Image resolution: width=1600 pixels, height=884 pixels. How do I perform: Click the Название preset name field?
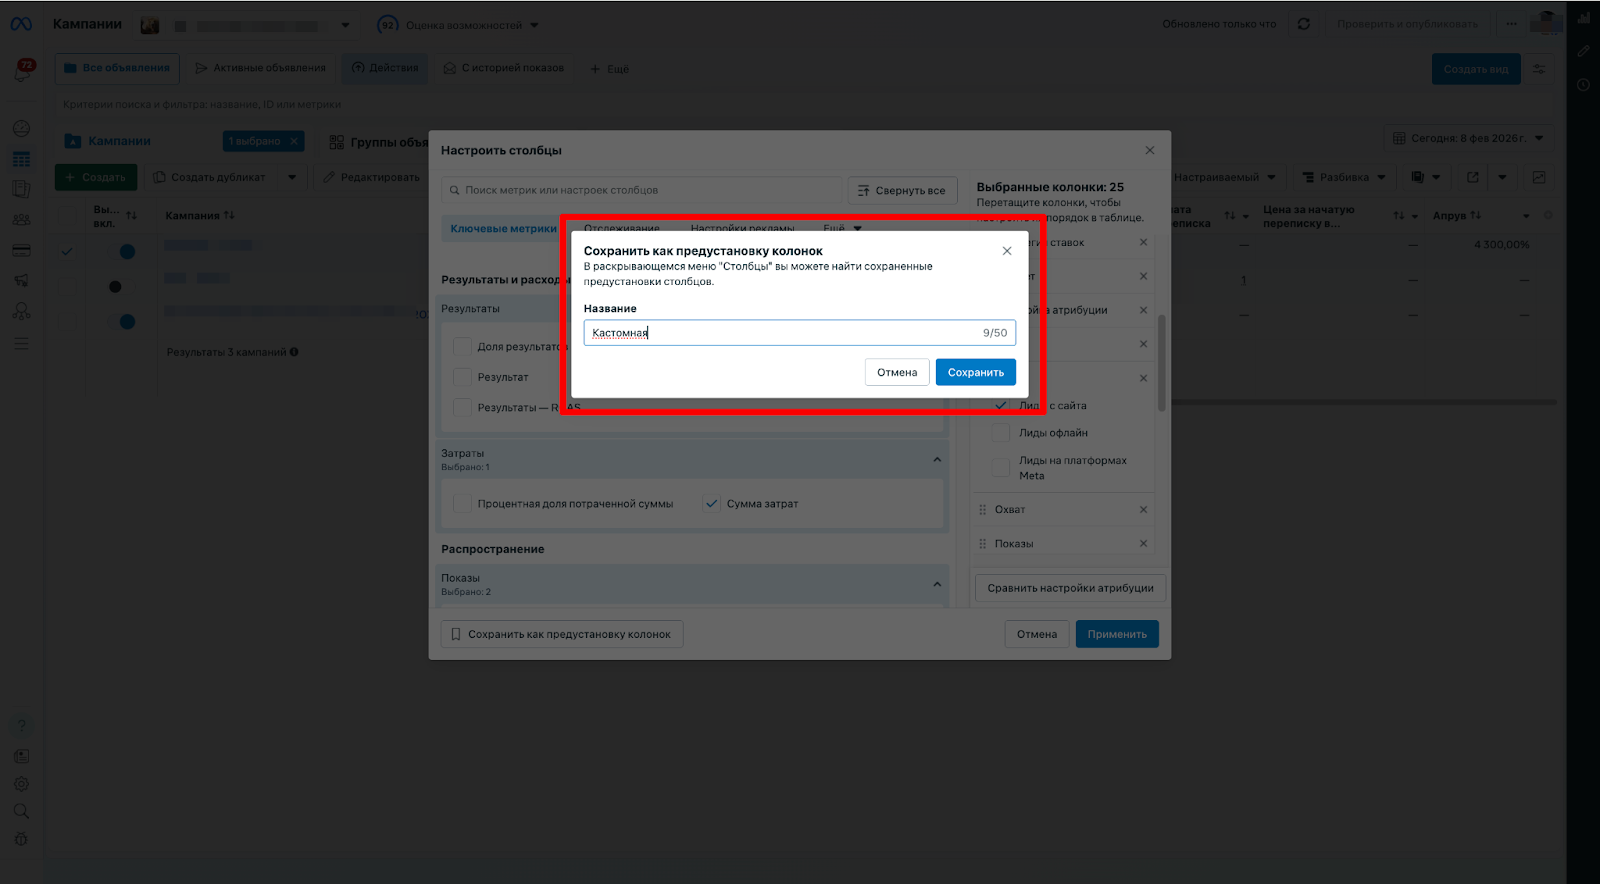[x=799, y=333]
